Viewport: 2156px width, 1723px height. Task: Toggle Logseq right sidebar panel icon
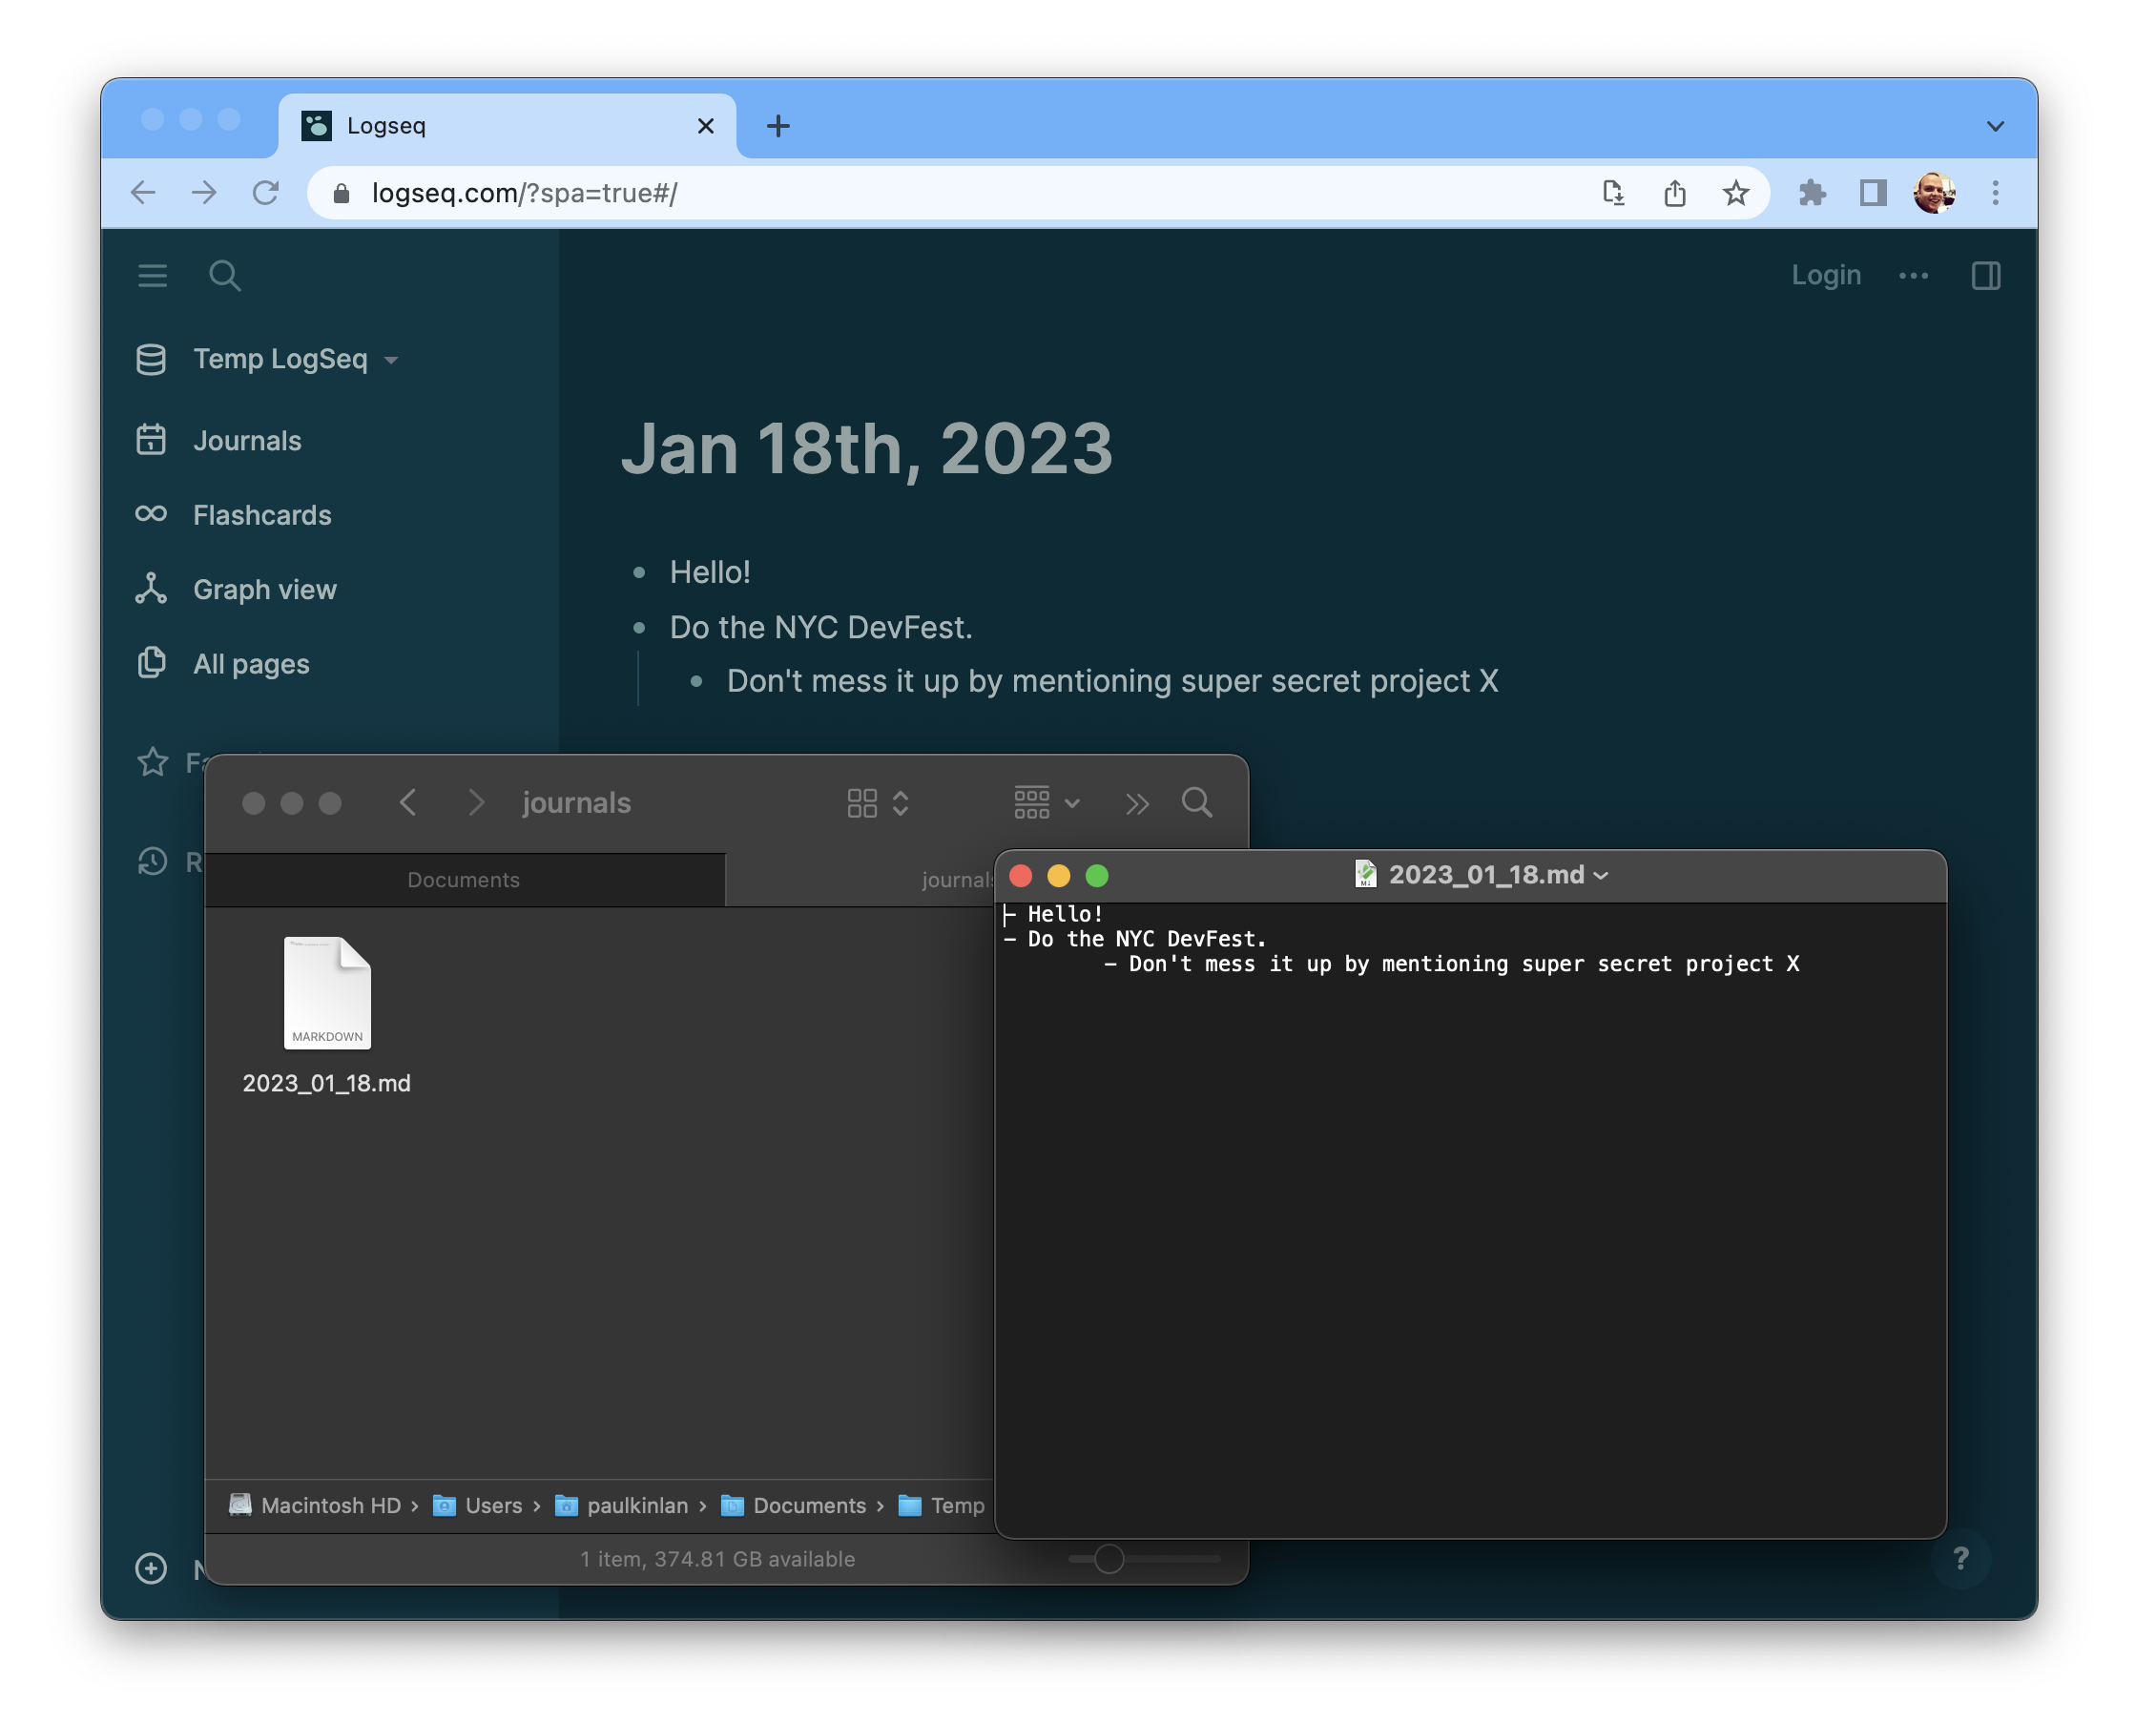tap(1986, 275)
